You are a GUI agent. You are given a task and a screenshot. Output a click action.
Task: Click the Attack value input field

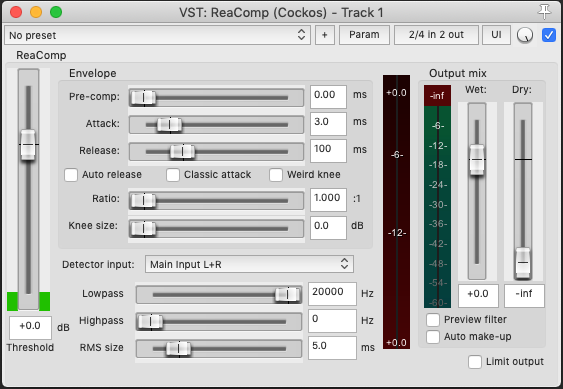pyautogui.click(x=328, y=124)
